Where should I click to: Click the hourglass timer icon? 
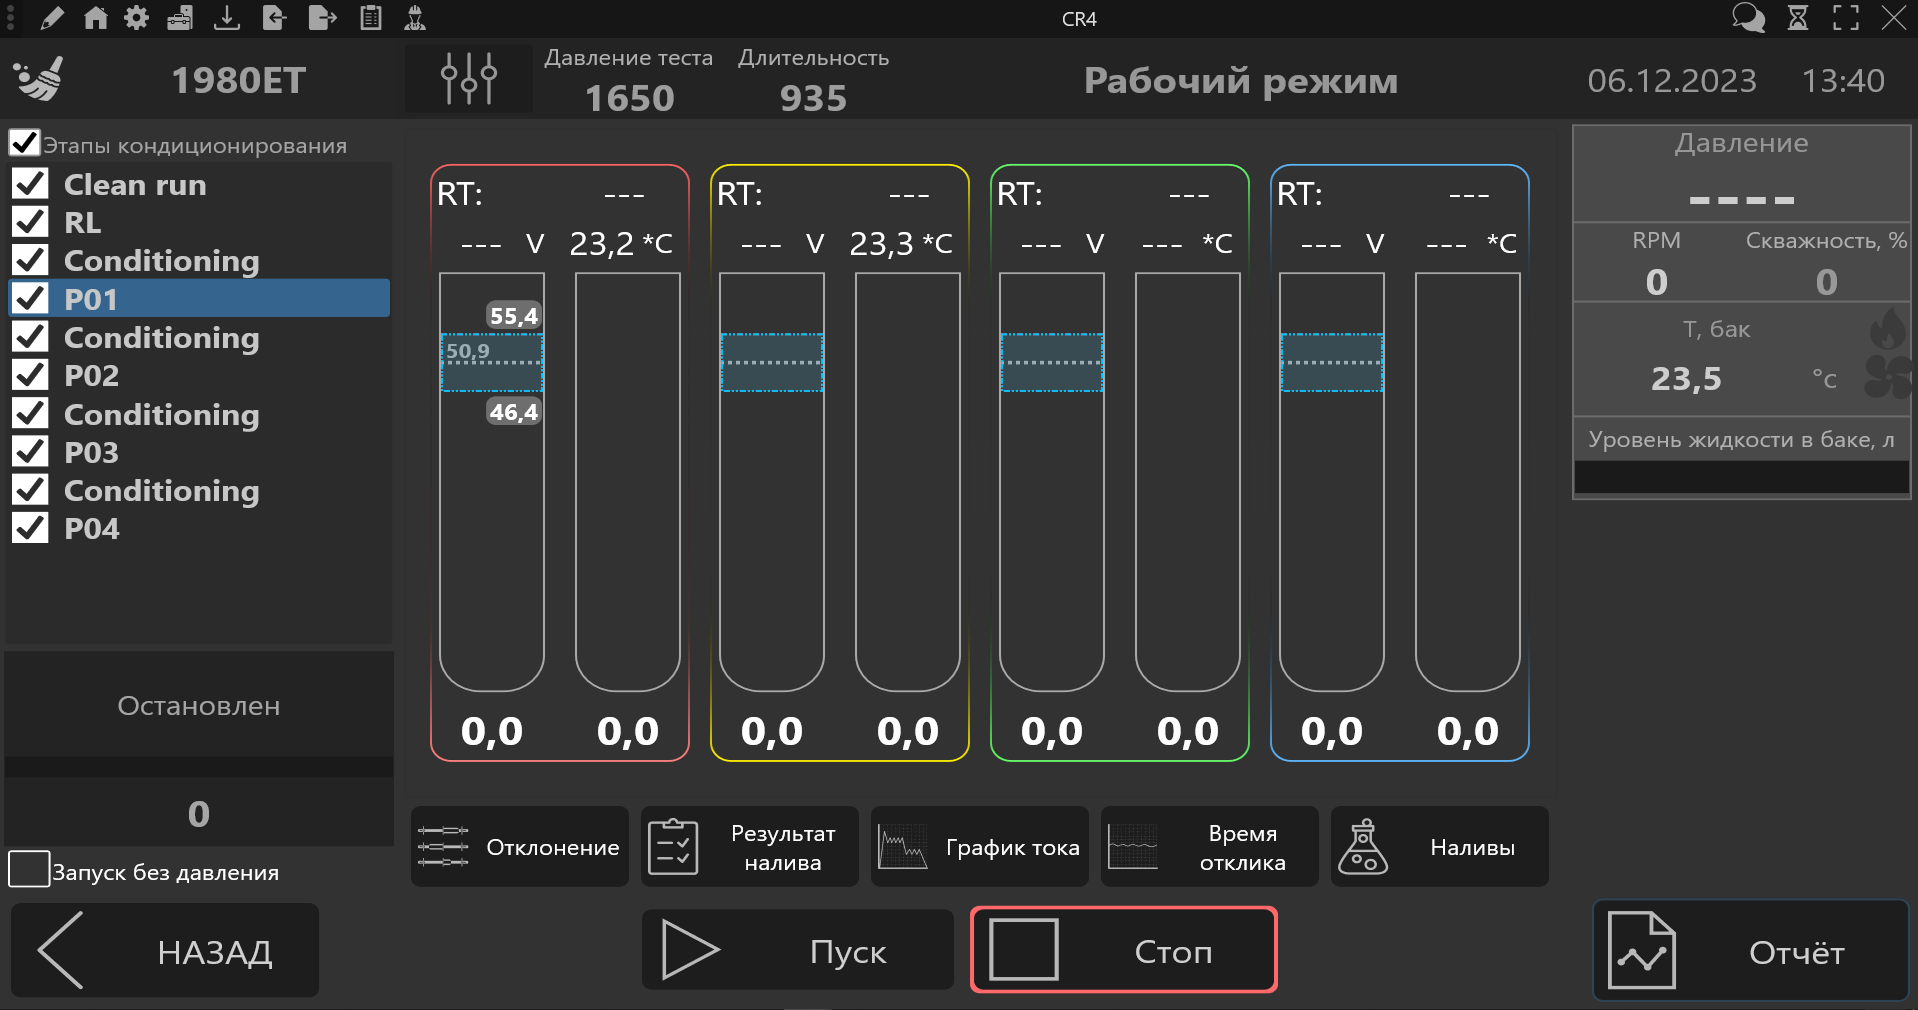[x=1798, y=18]
